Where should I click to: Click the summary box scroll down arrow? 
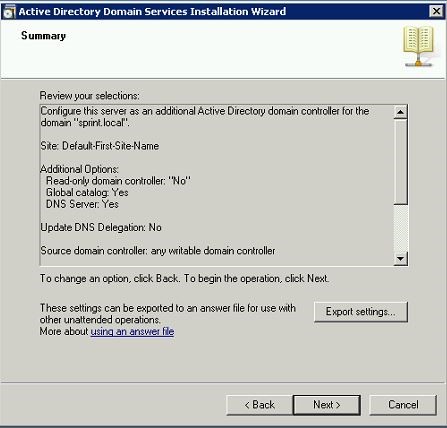coord(400,258)
